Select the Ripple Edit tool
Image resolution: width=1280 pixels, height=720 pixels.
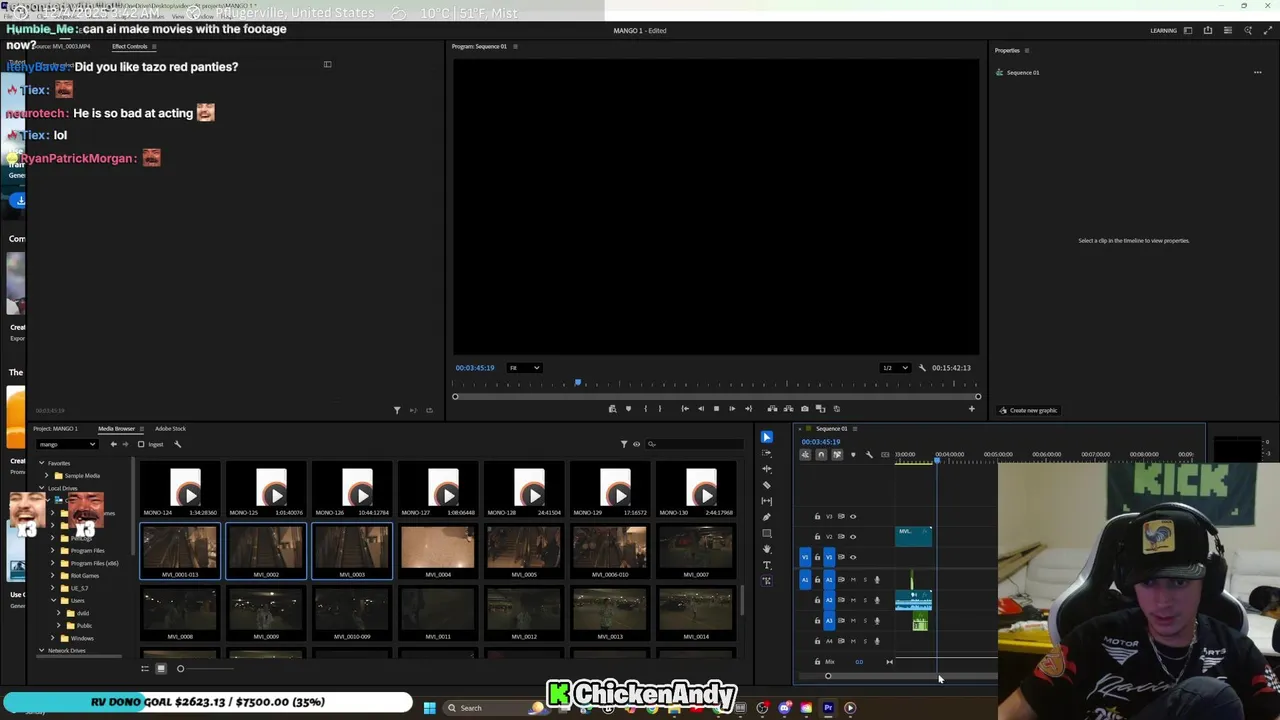[767, 469]
